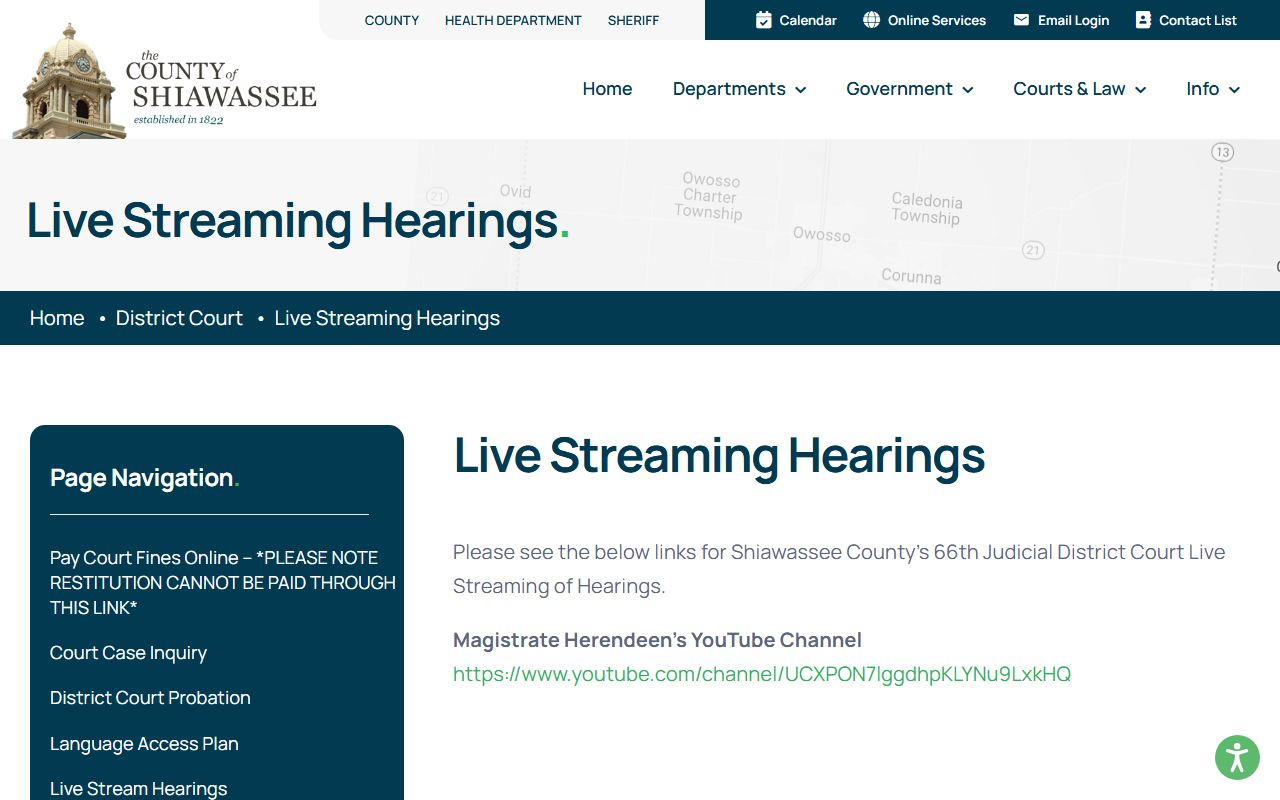Click the Email Login envelope icon
The width and height of the screenshot is (1280, 800).
pyautogui.click(x=1021, y=20)
